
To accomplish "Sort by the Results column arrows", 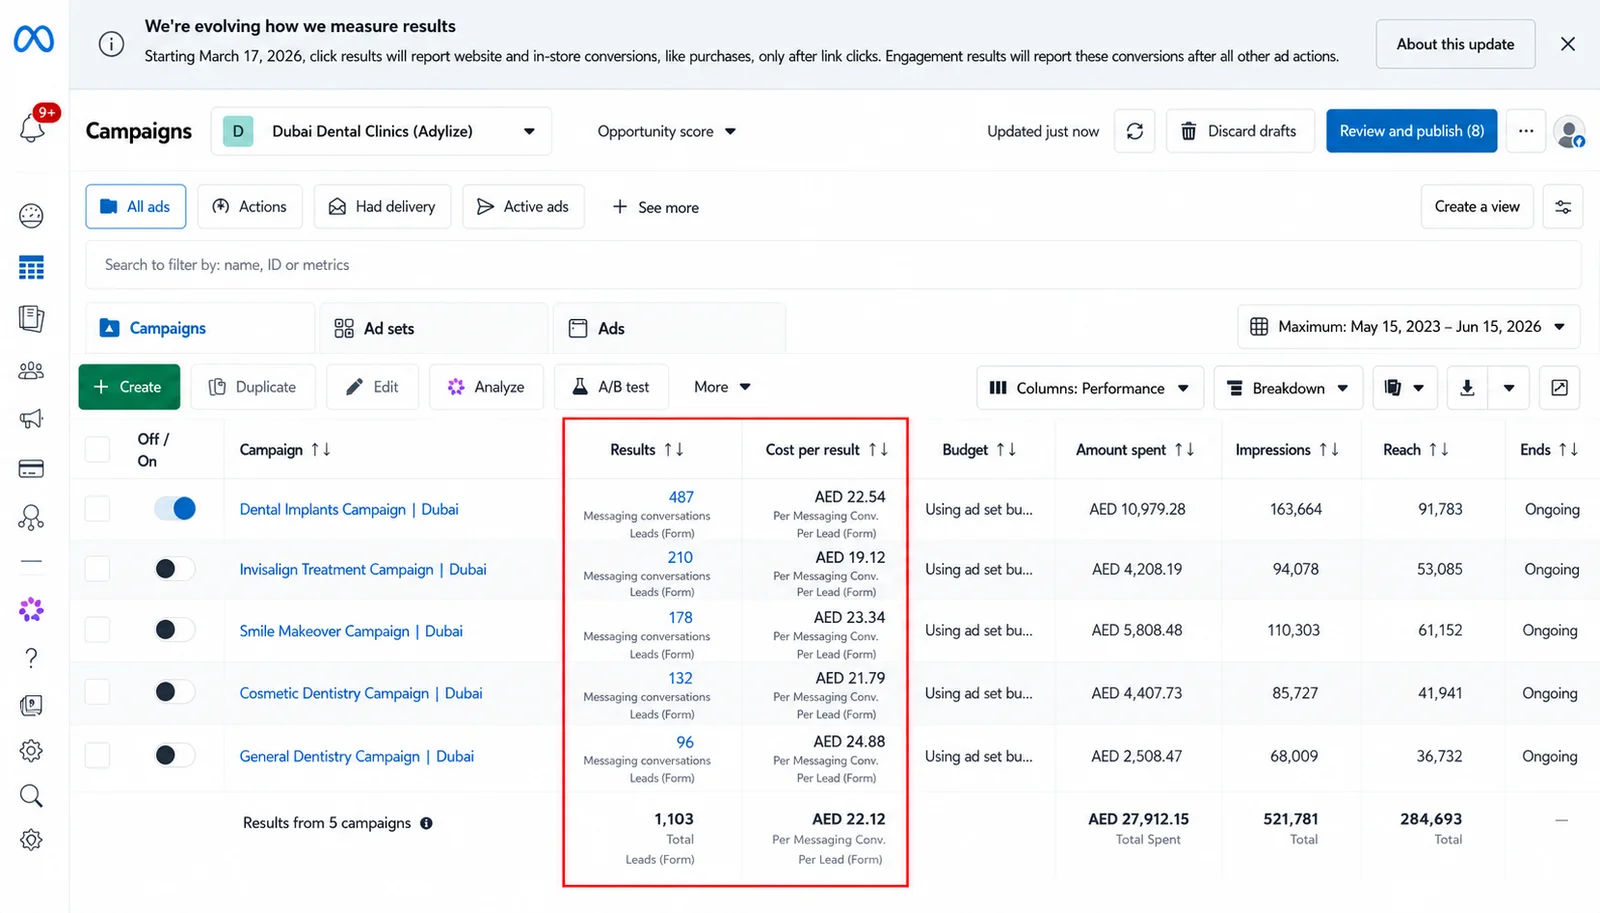I will (674, 450).
